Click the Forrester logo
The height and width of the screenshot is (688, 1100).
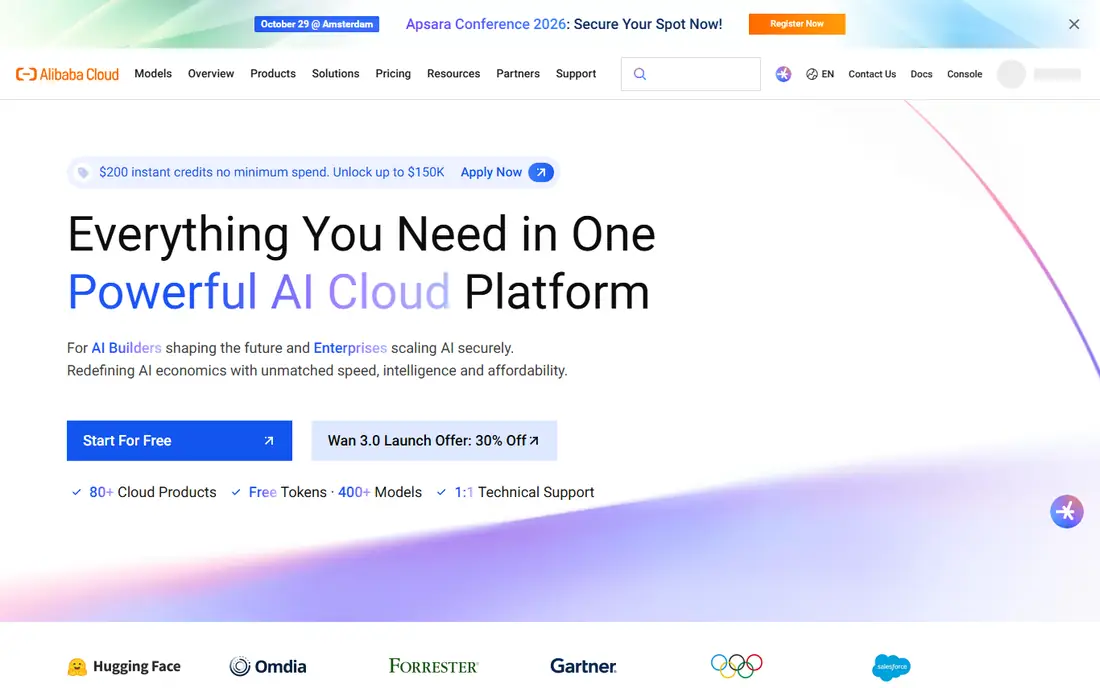(x=434, y=666)
